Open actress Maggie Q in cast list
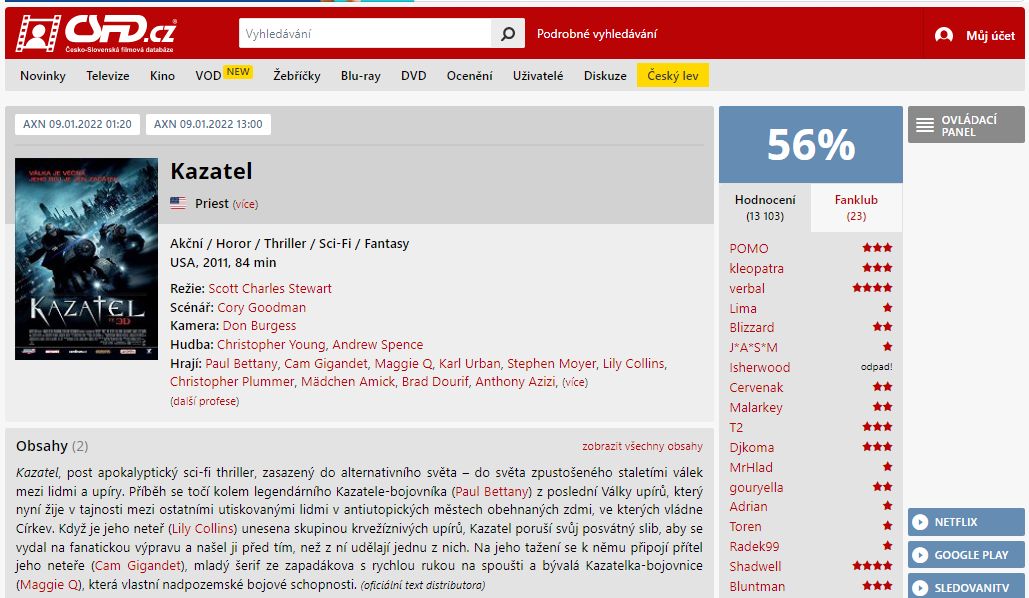 click(x=404, y=364)
